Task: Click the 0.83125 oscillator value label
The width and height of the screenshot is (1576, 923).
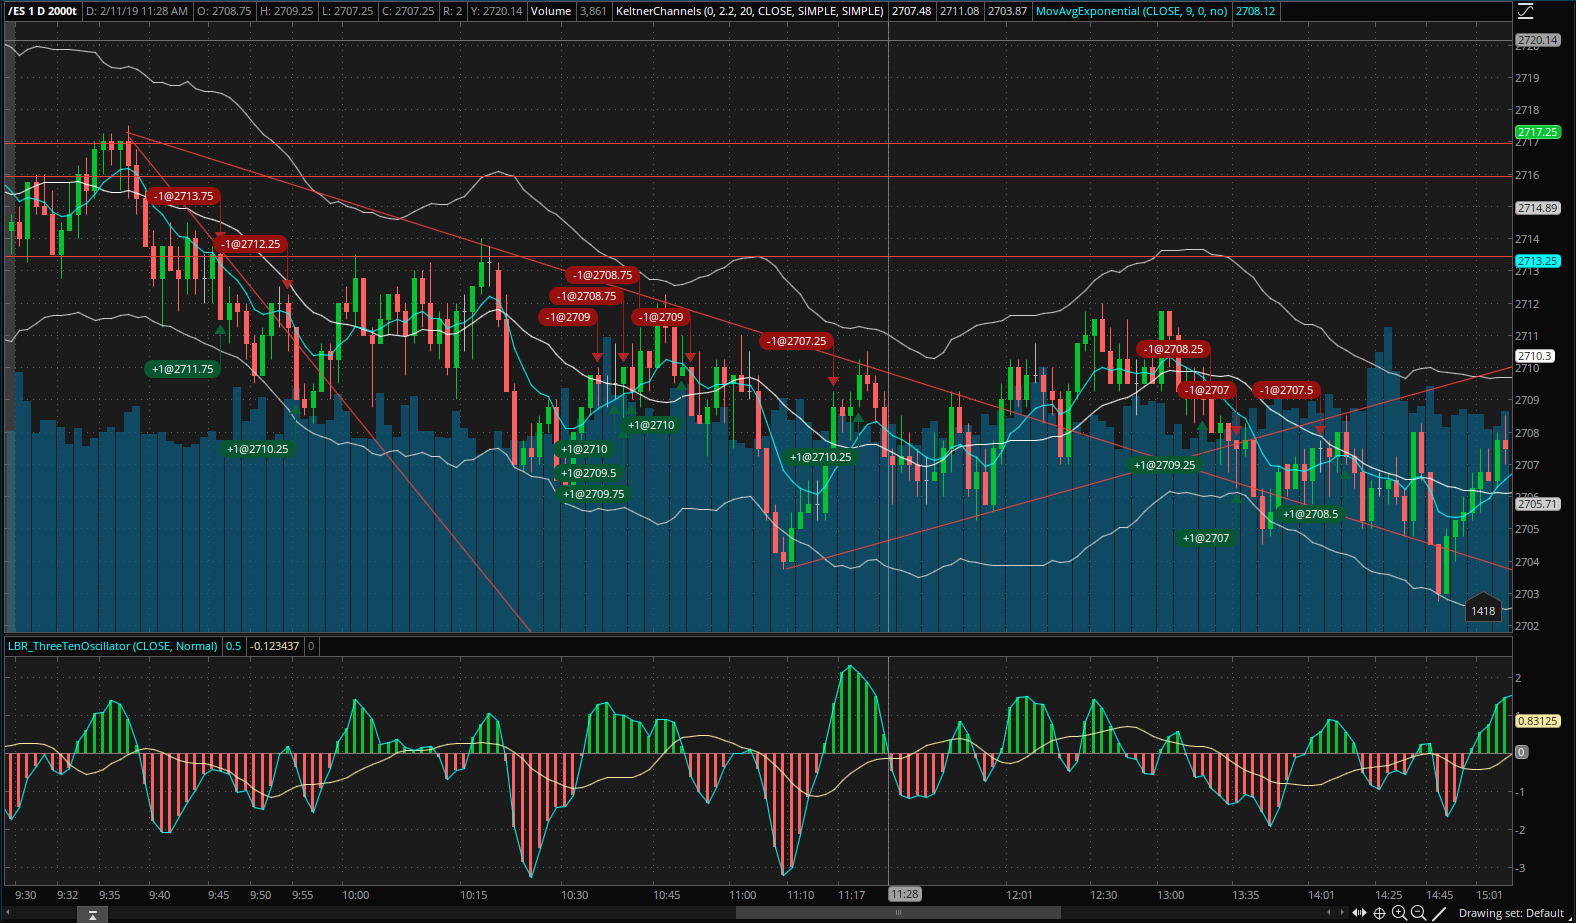Action: point(1537,721)
